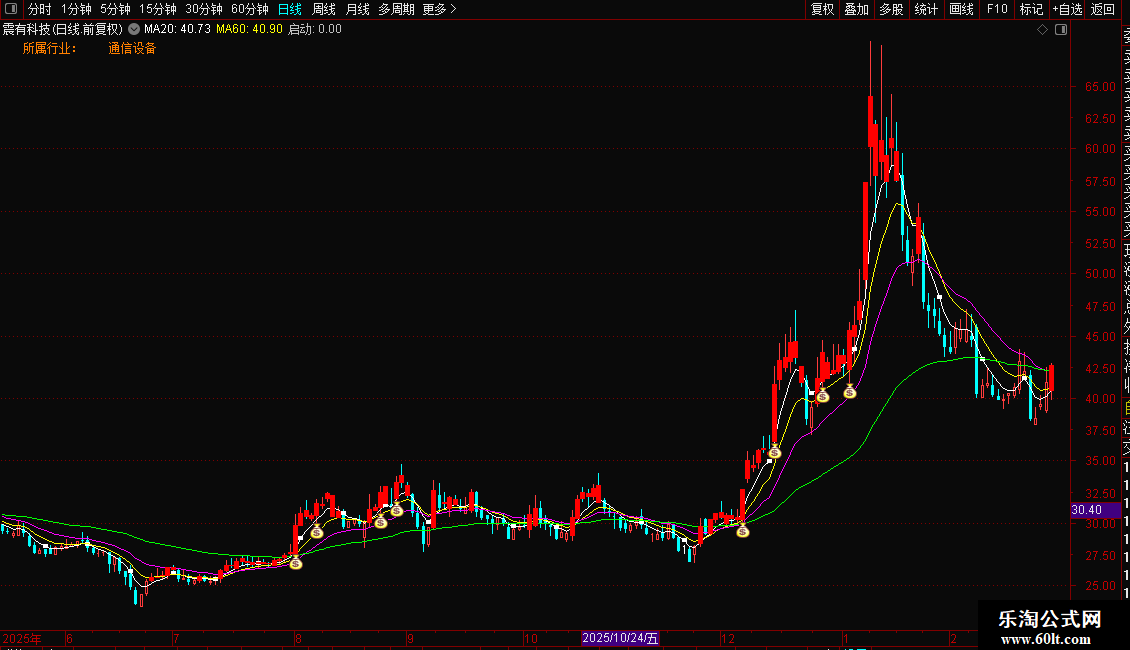Open F10 company info
Screen dimensions: 1130x650
point(997,9)
